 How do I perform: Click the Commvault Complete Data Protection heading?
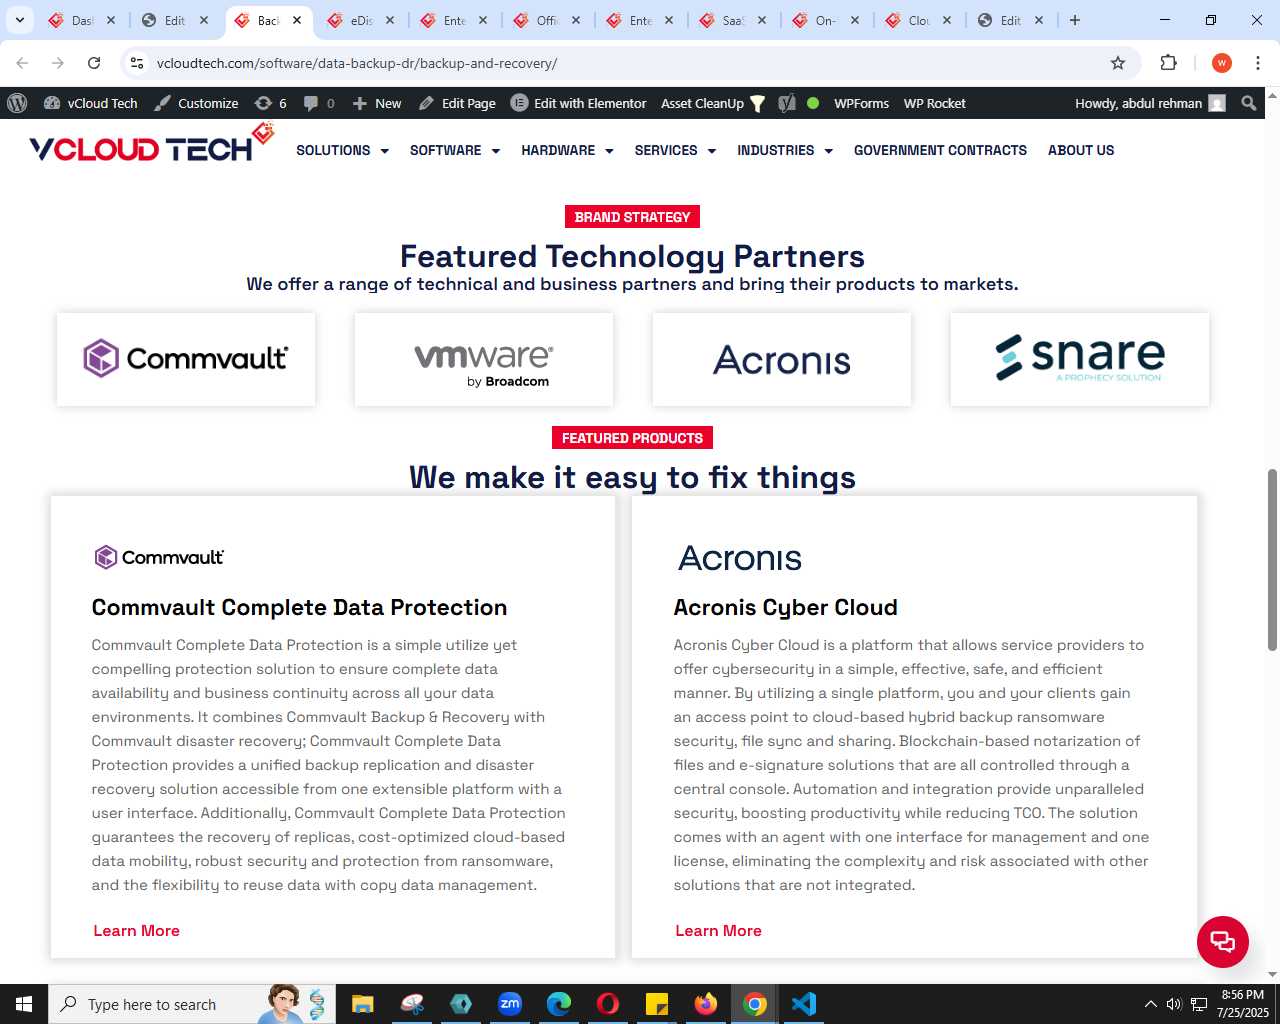[x=299, y=608]
